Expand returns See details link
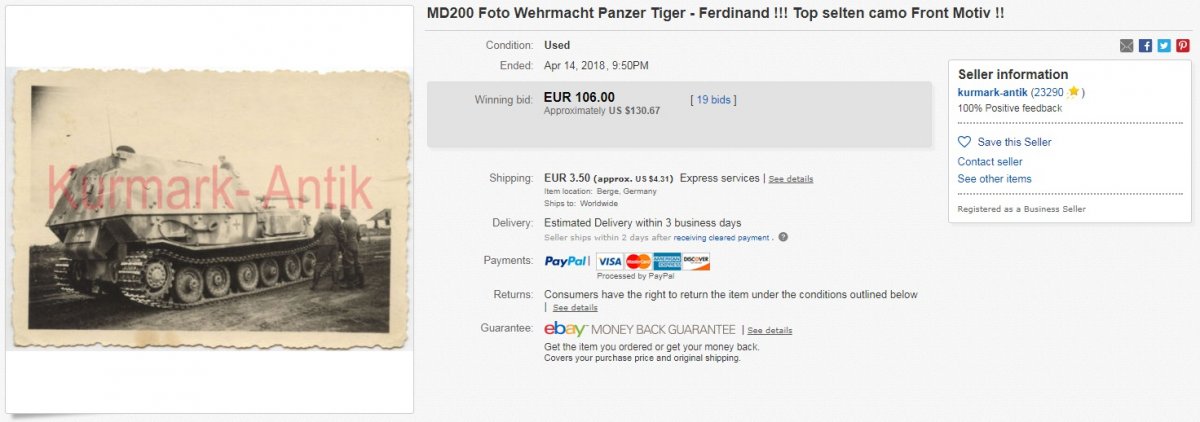1200x422 pixels. tap(575, 308)
